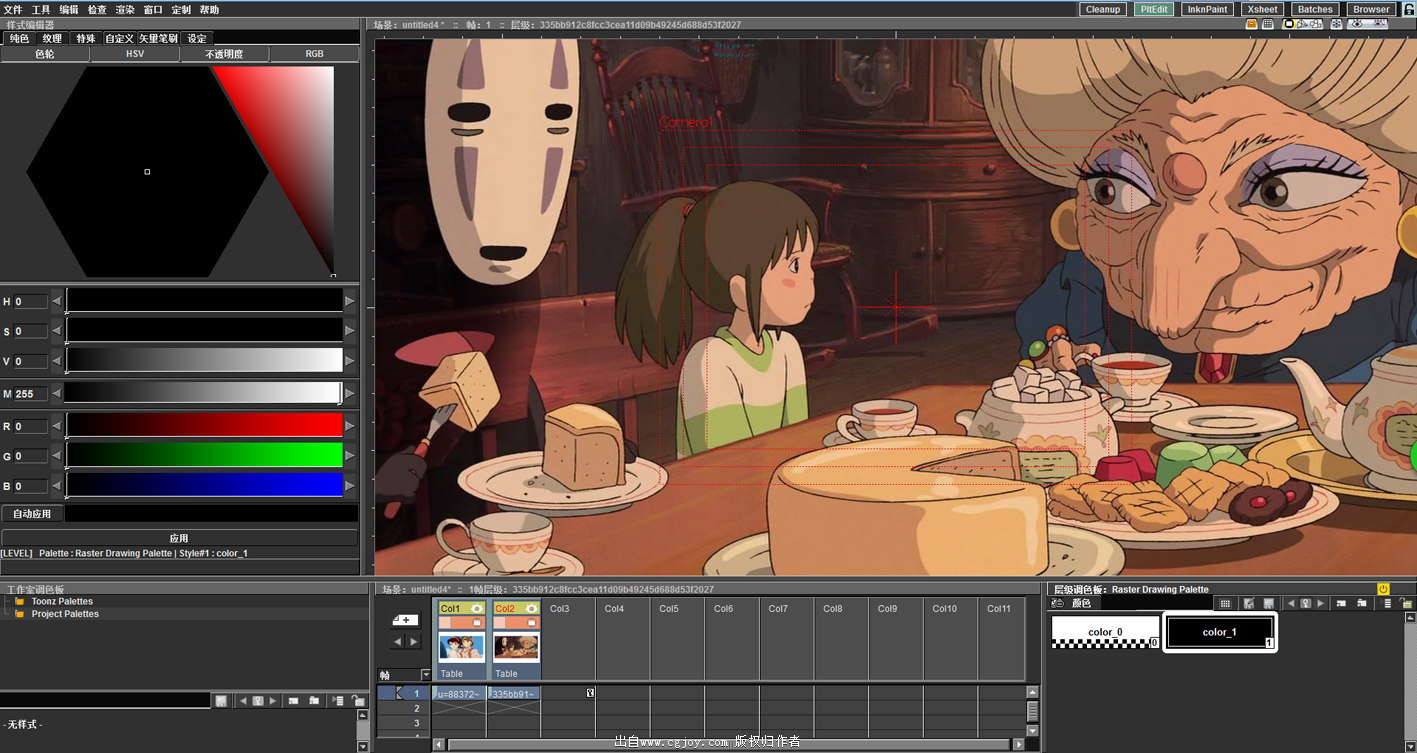Select color_1 swatch in level palette
This screenshot has width=1417, height=753.
tap(1220, 632)
